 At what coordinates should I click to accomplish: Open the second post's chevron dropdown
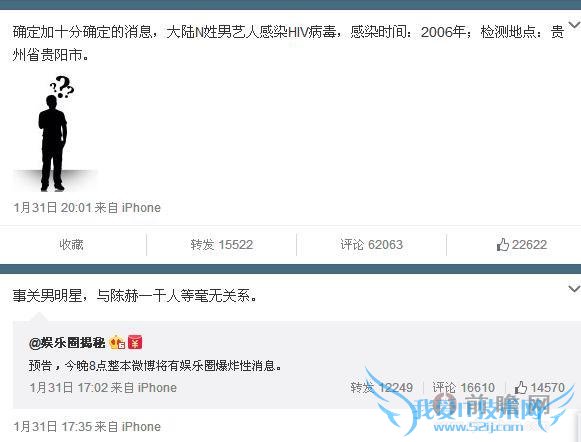(574, 288)
